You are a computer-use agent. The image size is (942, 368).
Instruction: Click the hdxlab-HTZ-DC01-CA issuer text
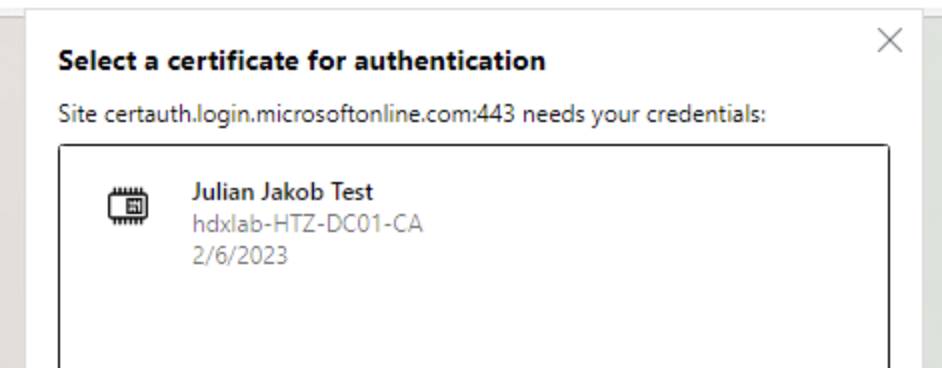(307, 224)
